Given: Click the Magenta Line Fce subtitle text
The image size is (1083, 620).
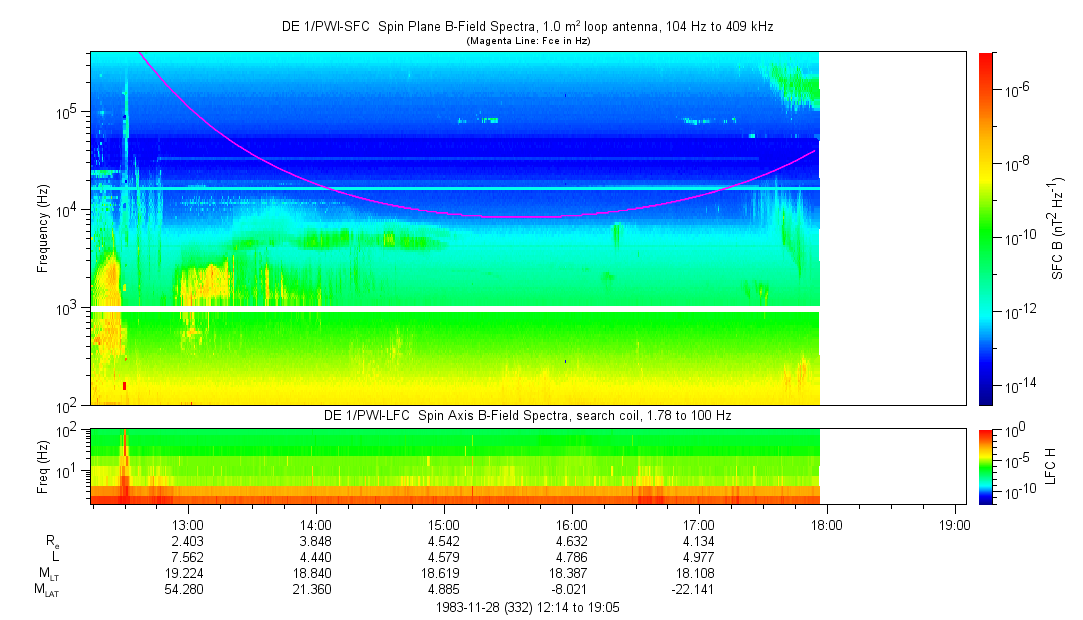Looking at the screenshot, I should point(526,41).
